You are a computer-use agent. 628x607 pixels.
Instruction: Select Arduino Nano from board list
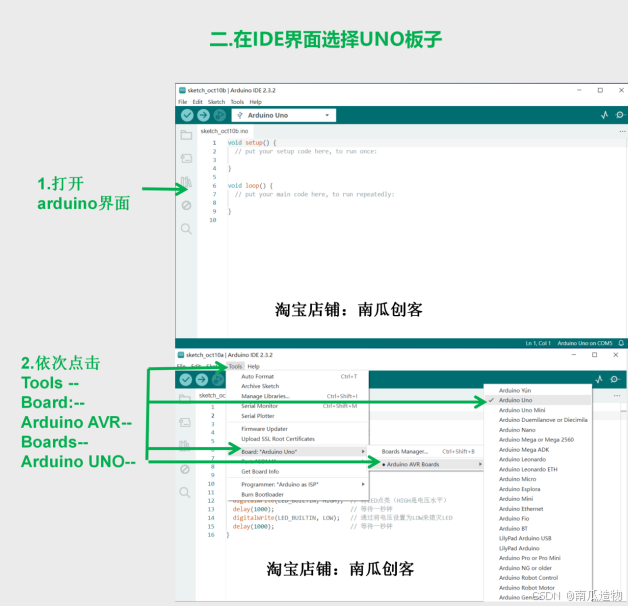(x=538, y=430)
